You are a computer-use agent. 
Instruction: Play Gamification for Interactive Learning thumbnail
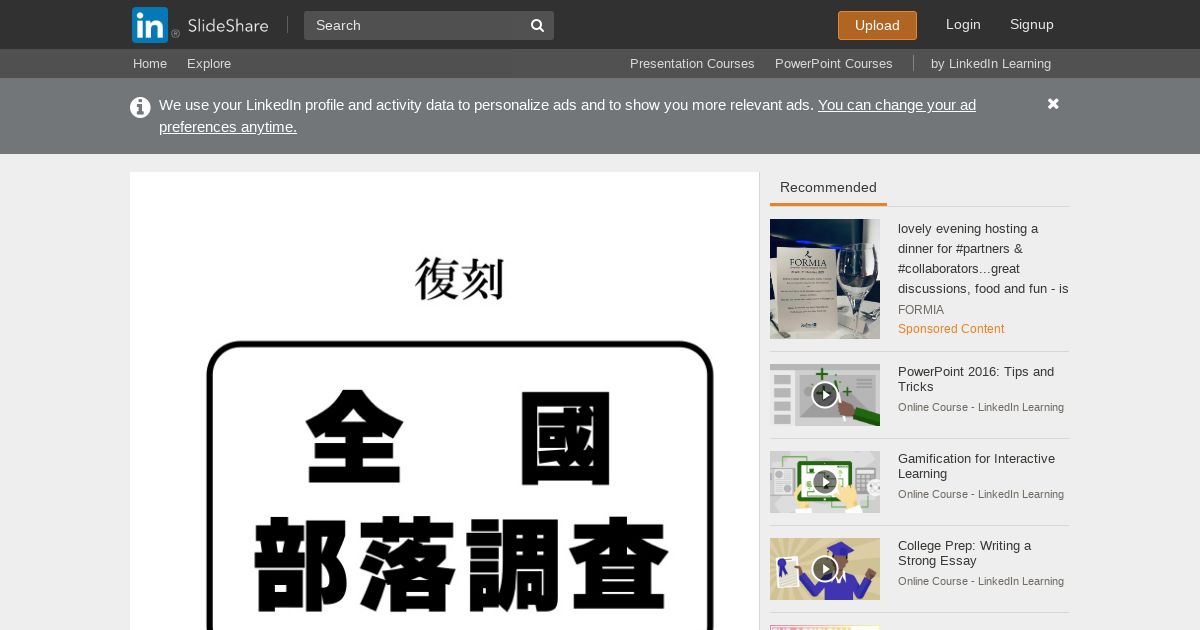tap(825, 482)
